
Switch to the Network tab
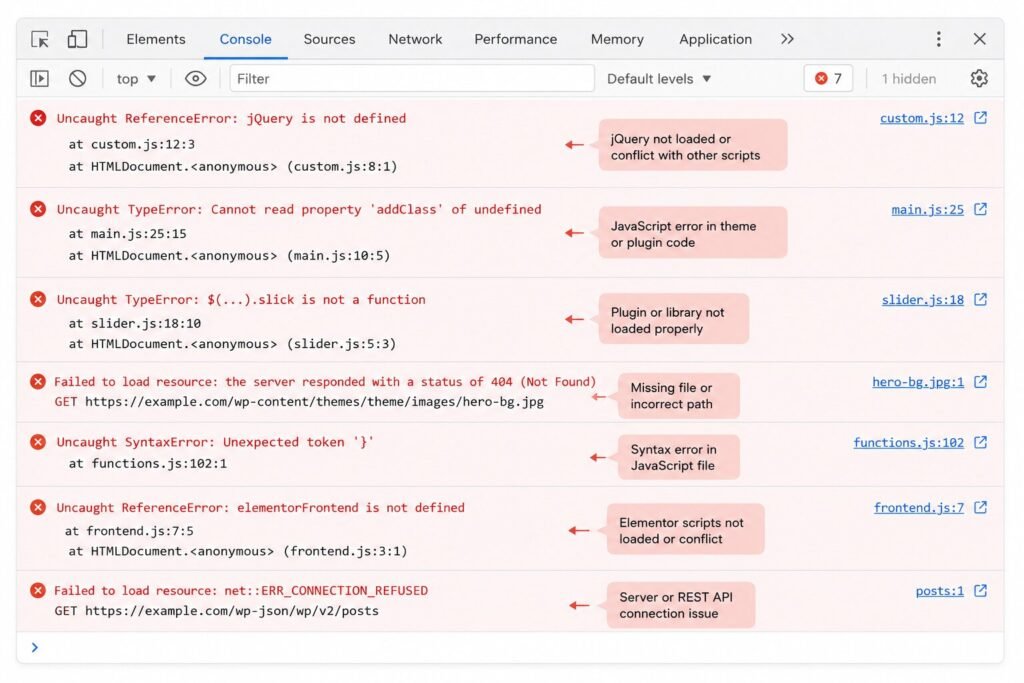[x=415, y=39]
